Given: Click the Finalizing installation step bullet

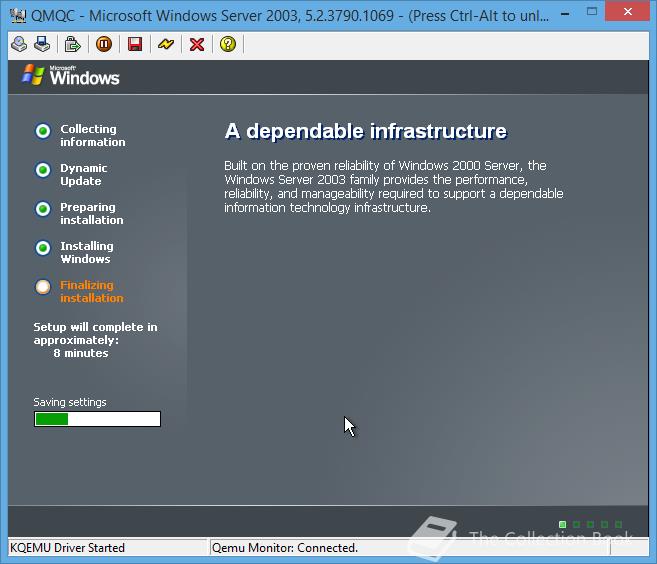Looking at the screenshot, I should click(x=43, y=287).
